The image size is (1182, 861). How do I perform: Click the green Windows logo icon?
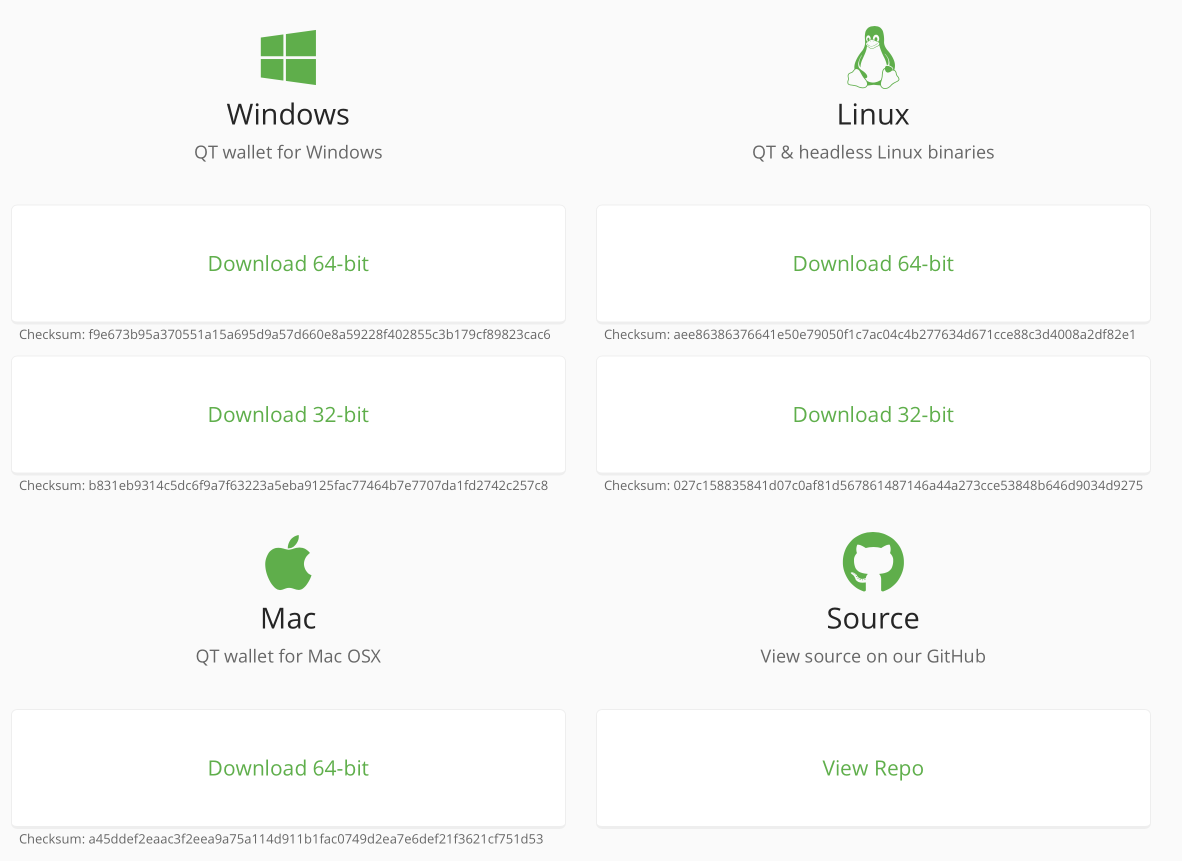[x=288, y=57]
